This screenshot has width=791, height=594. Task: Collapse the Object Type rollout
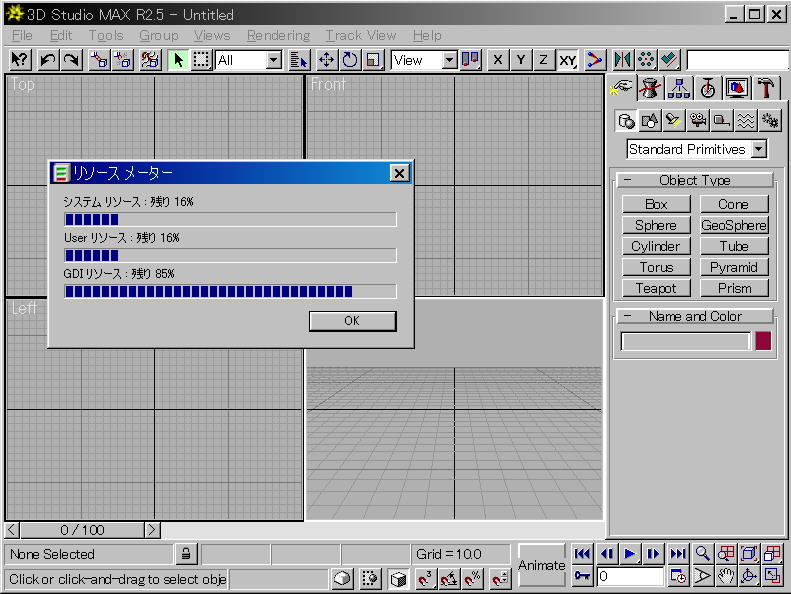click(x=695, y=180)
